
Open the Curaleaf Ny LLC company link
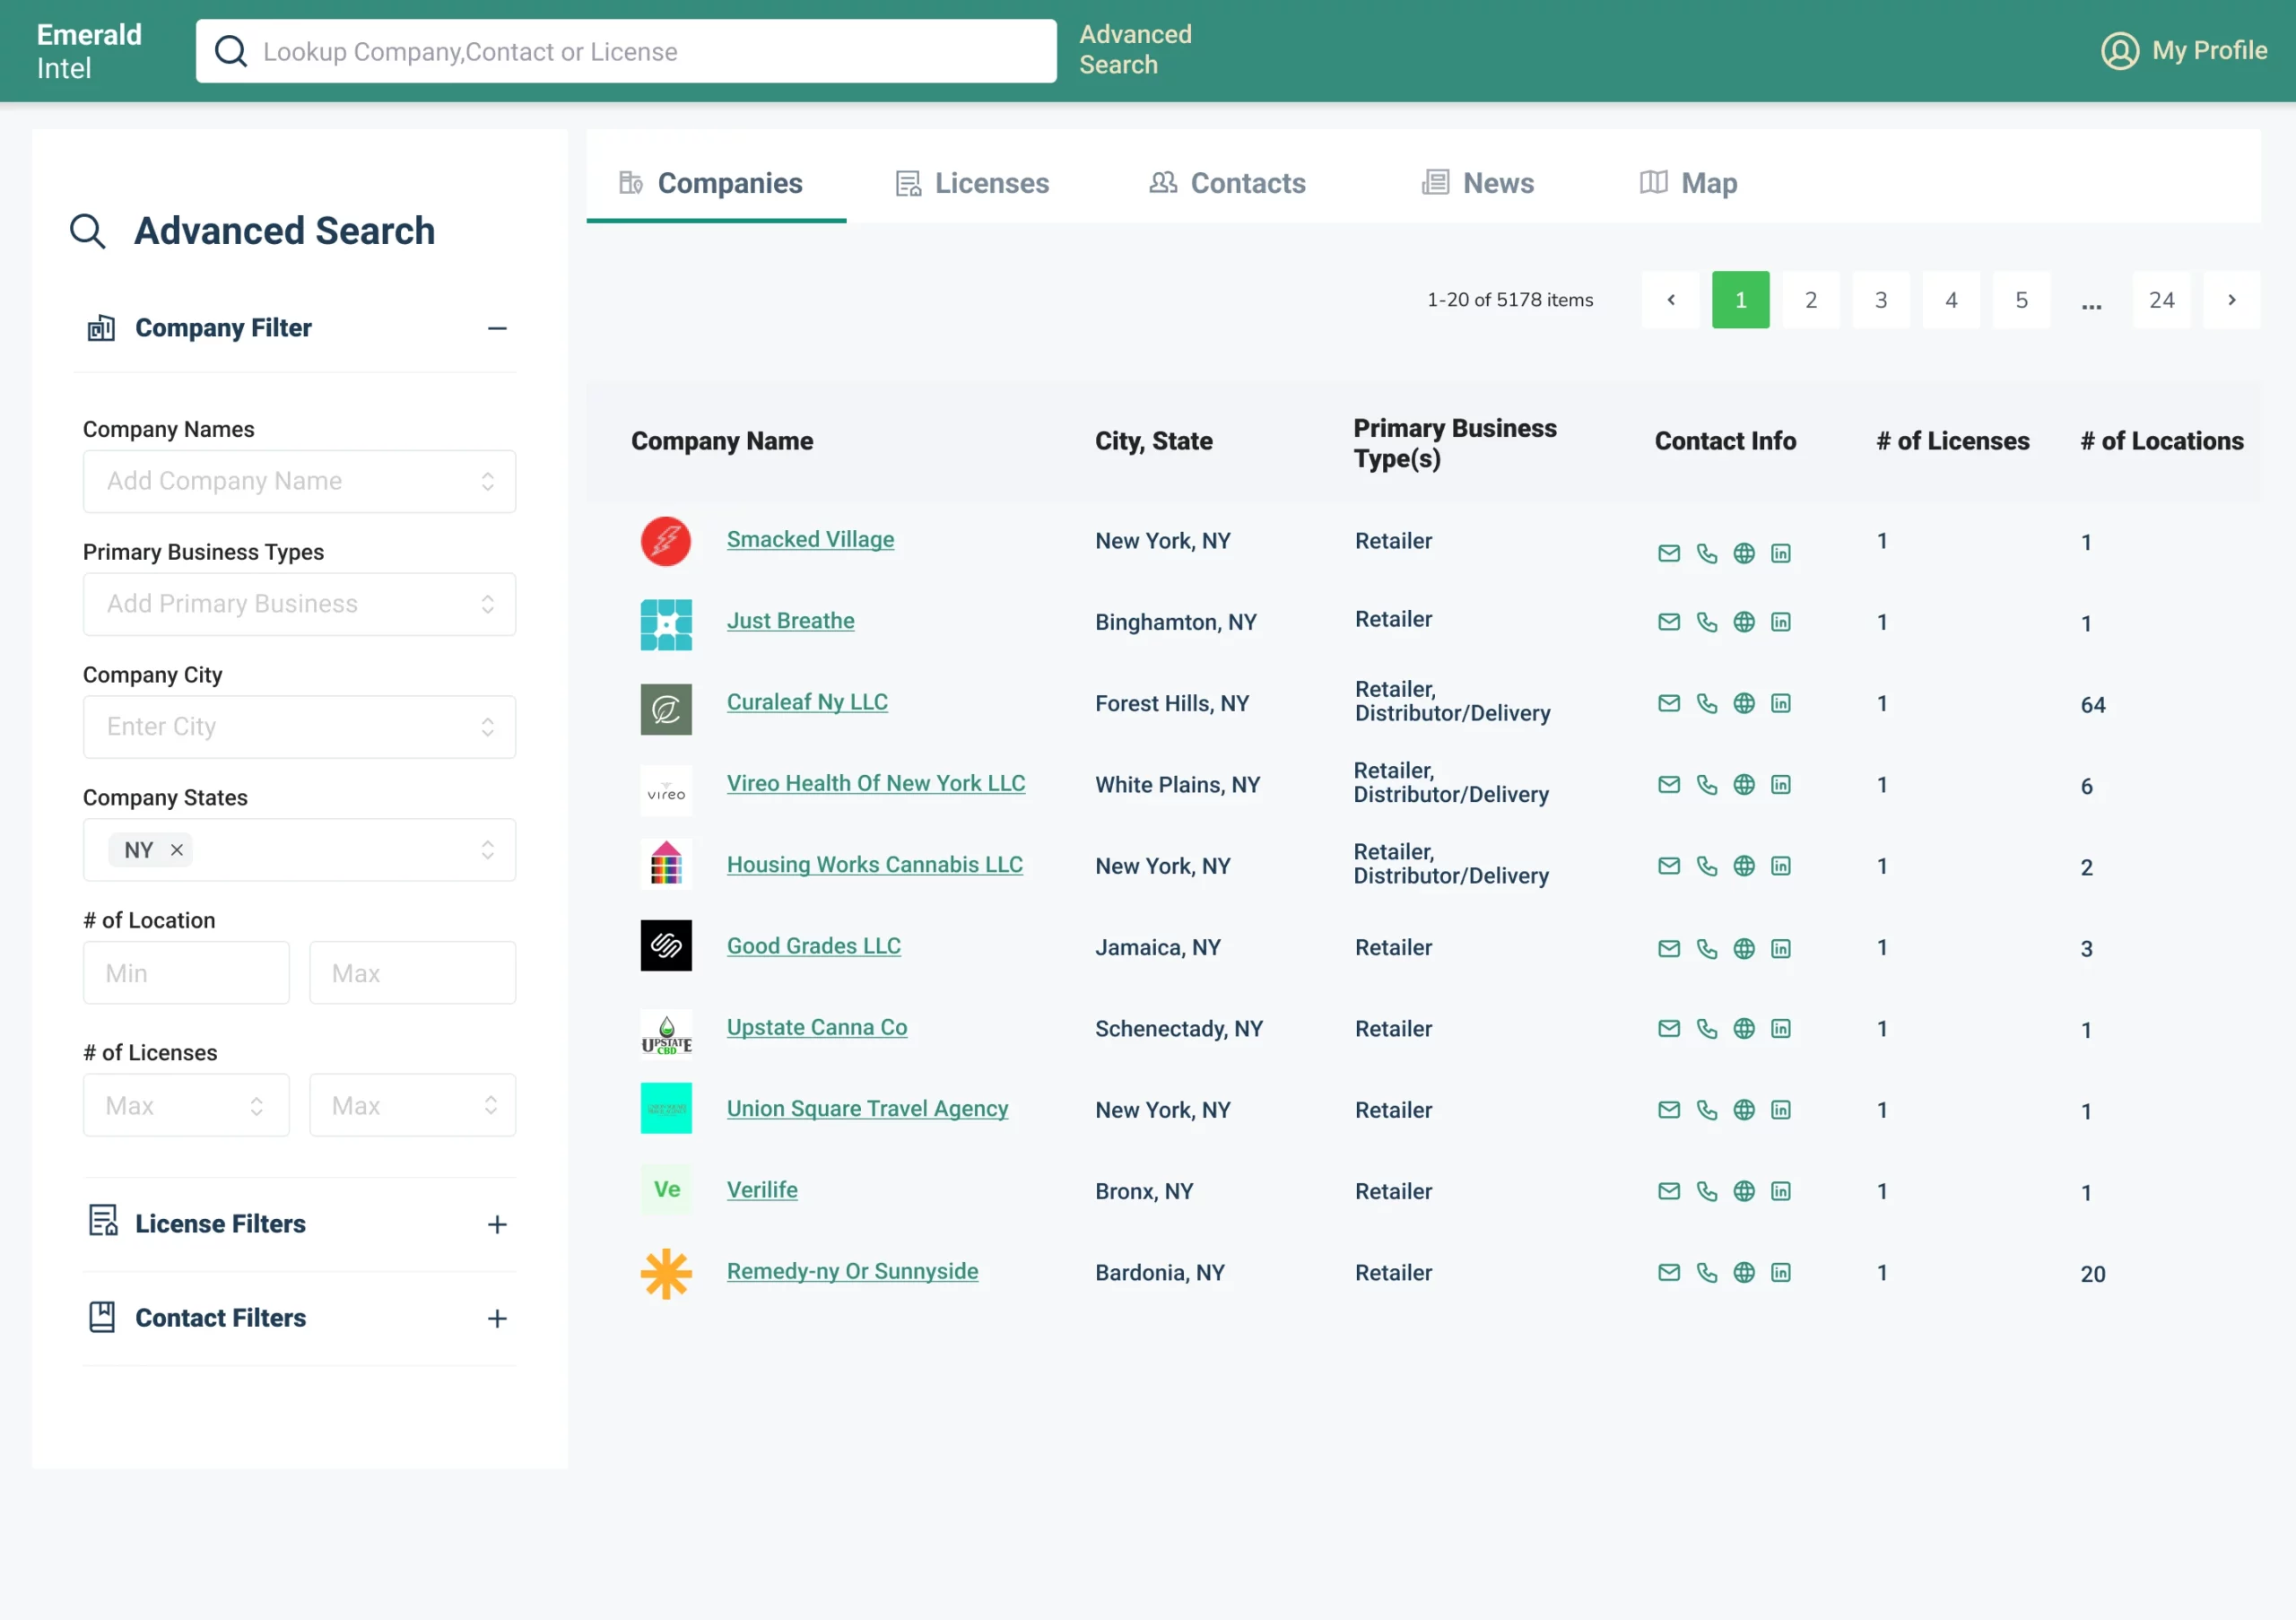point(807,702)
